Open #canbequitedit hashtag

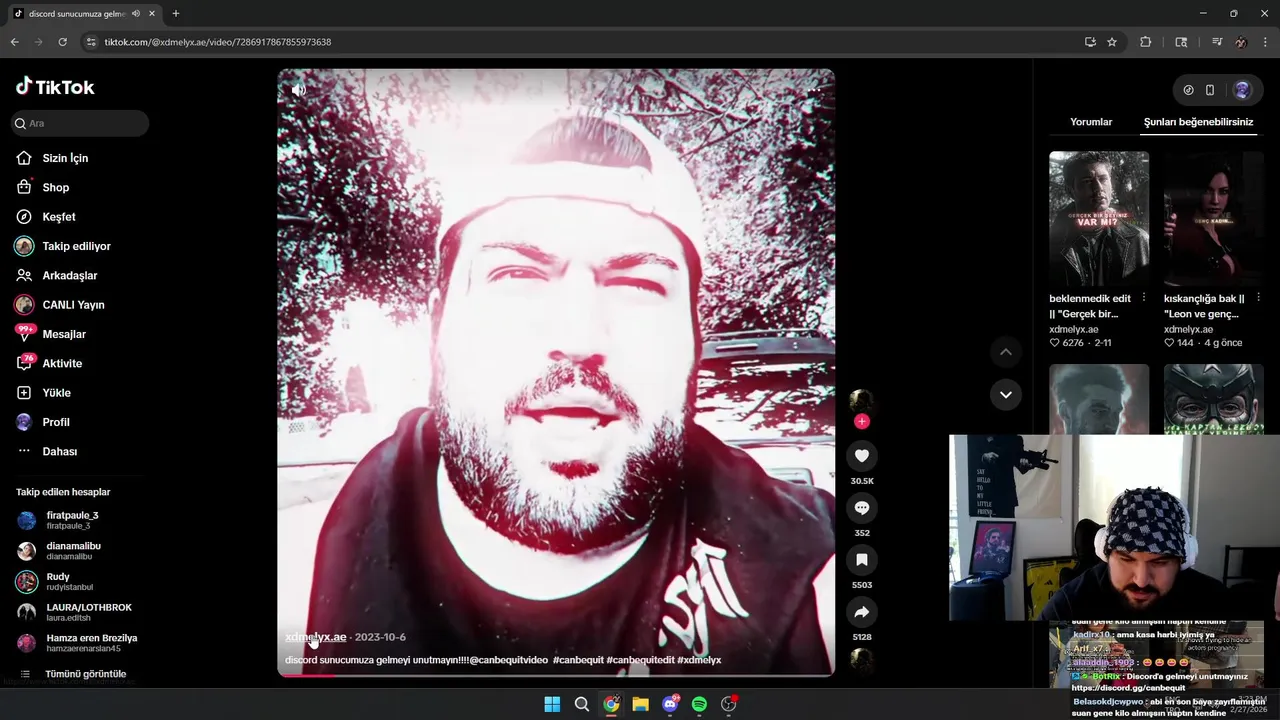click(x=640, y=660)
